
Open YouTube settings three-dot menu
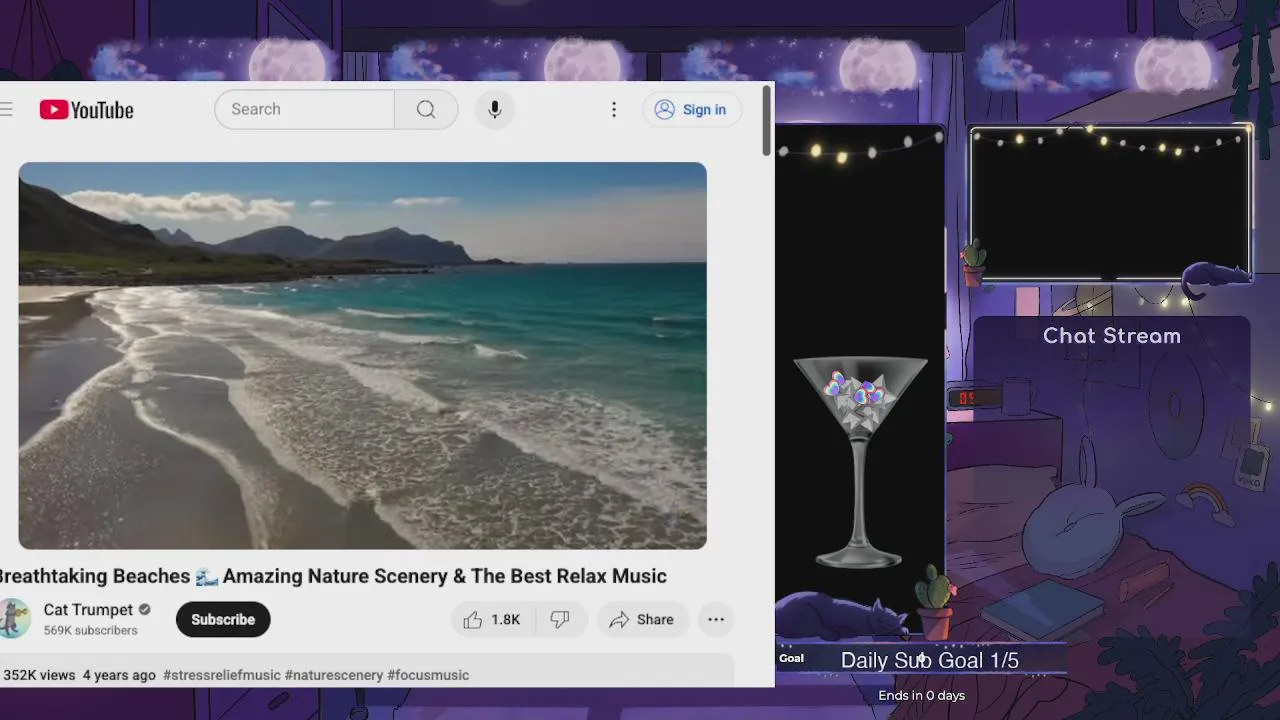pyautogui.click(x=614, y=110)
